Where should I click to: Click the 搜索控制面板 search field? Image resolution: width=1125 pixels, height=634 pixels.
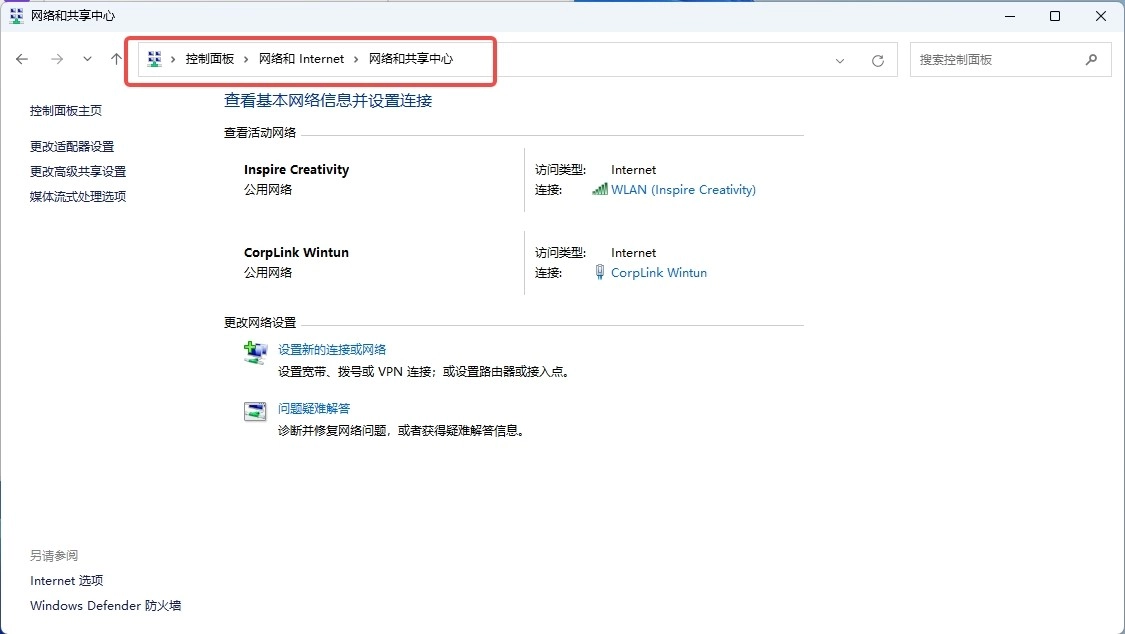coord(995,60)
